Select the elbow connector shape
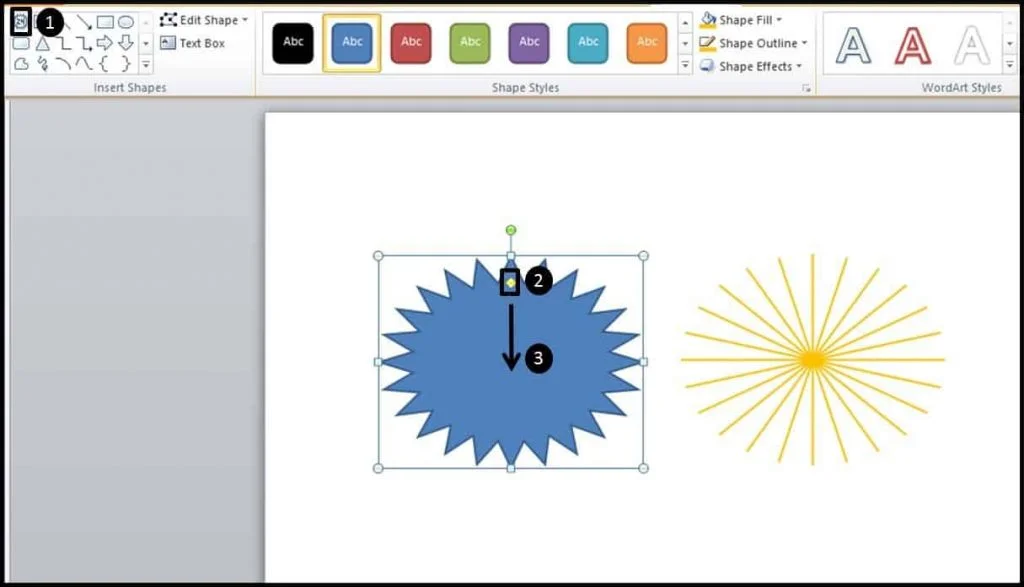Viewport: 1024px width, 587px height. (x=63, y=44)
